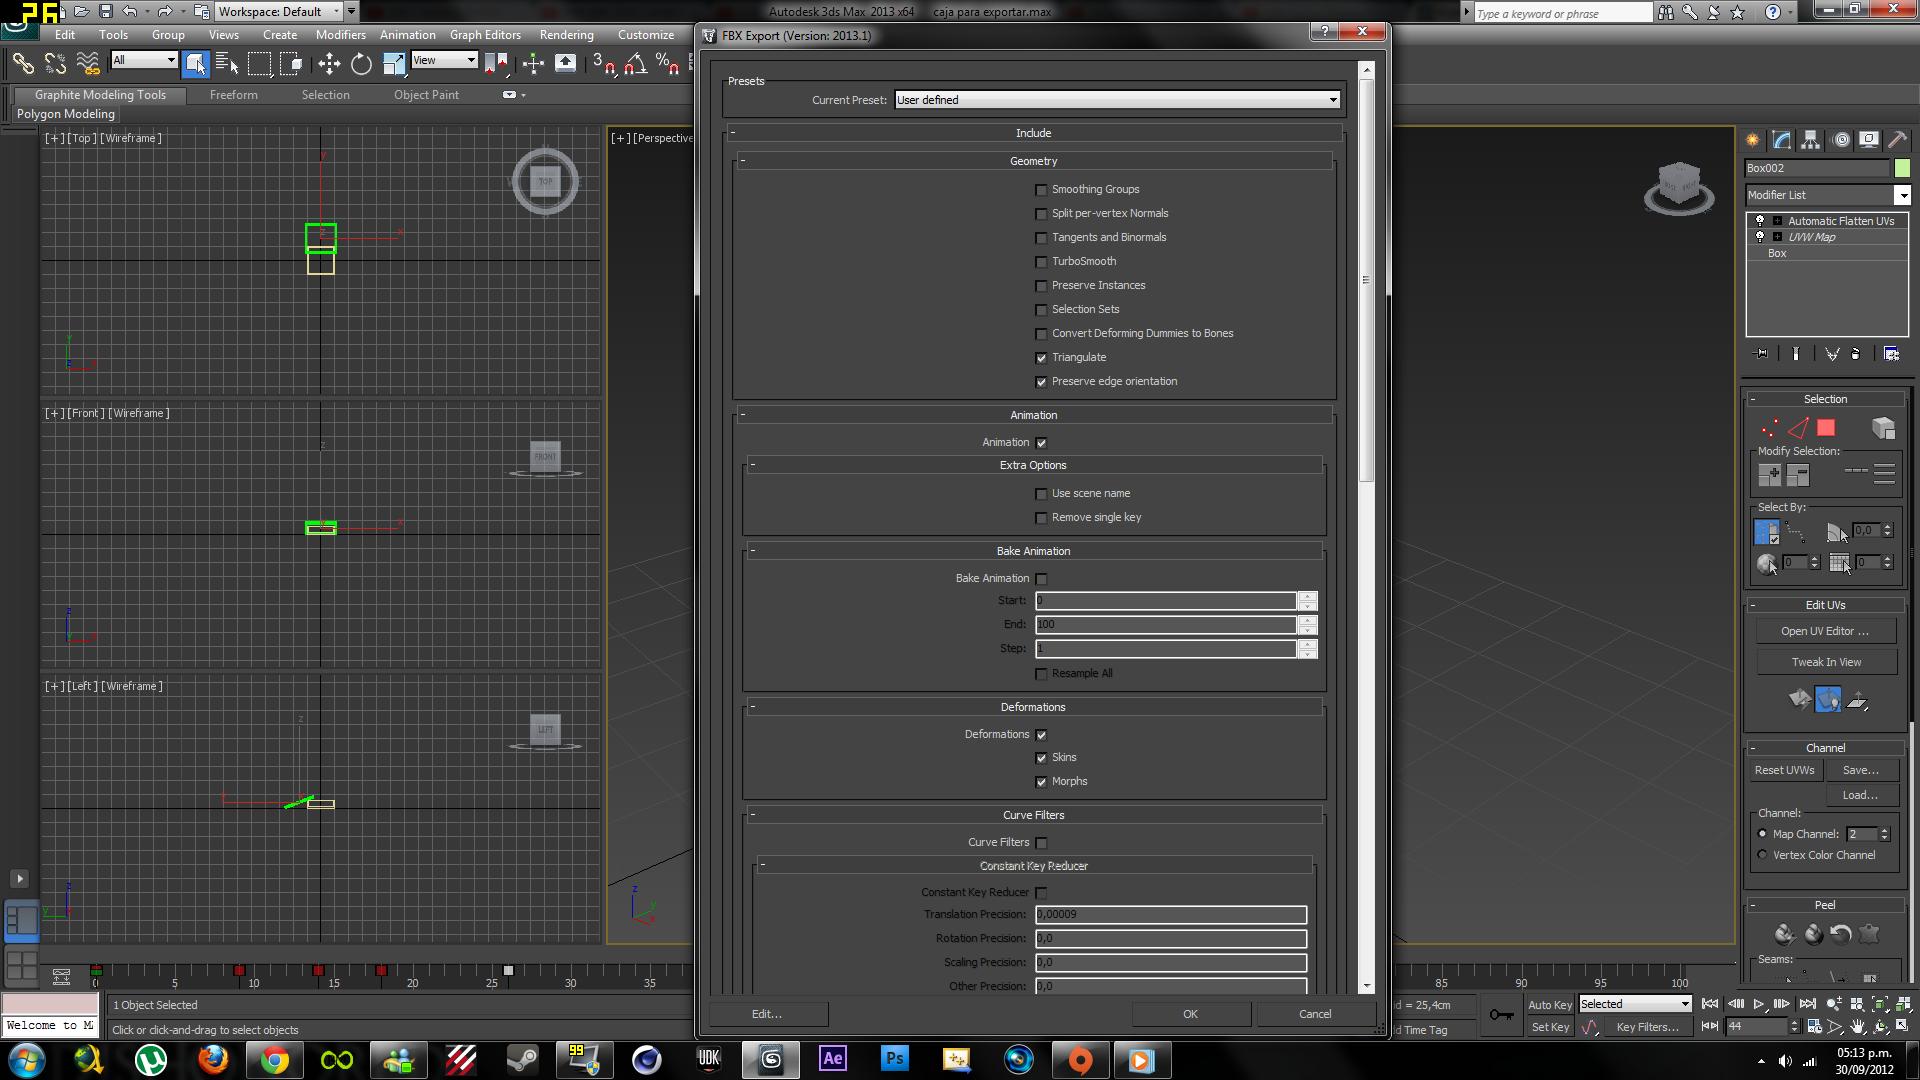The width and height of the screenshot is (1920, 1080).
Task: Select the Map Channel radio button
Action: coord(1763,834)
